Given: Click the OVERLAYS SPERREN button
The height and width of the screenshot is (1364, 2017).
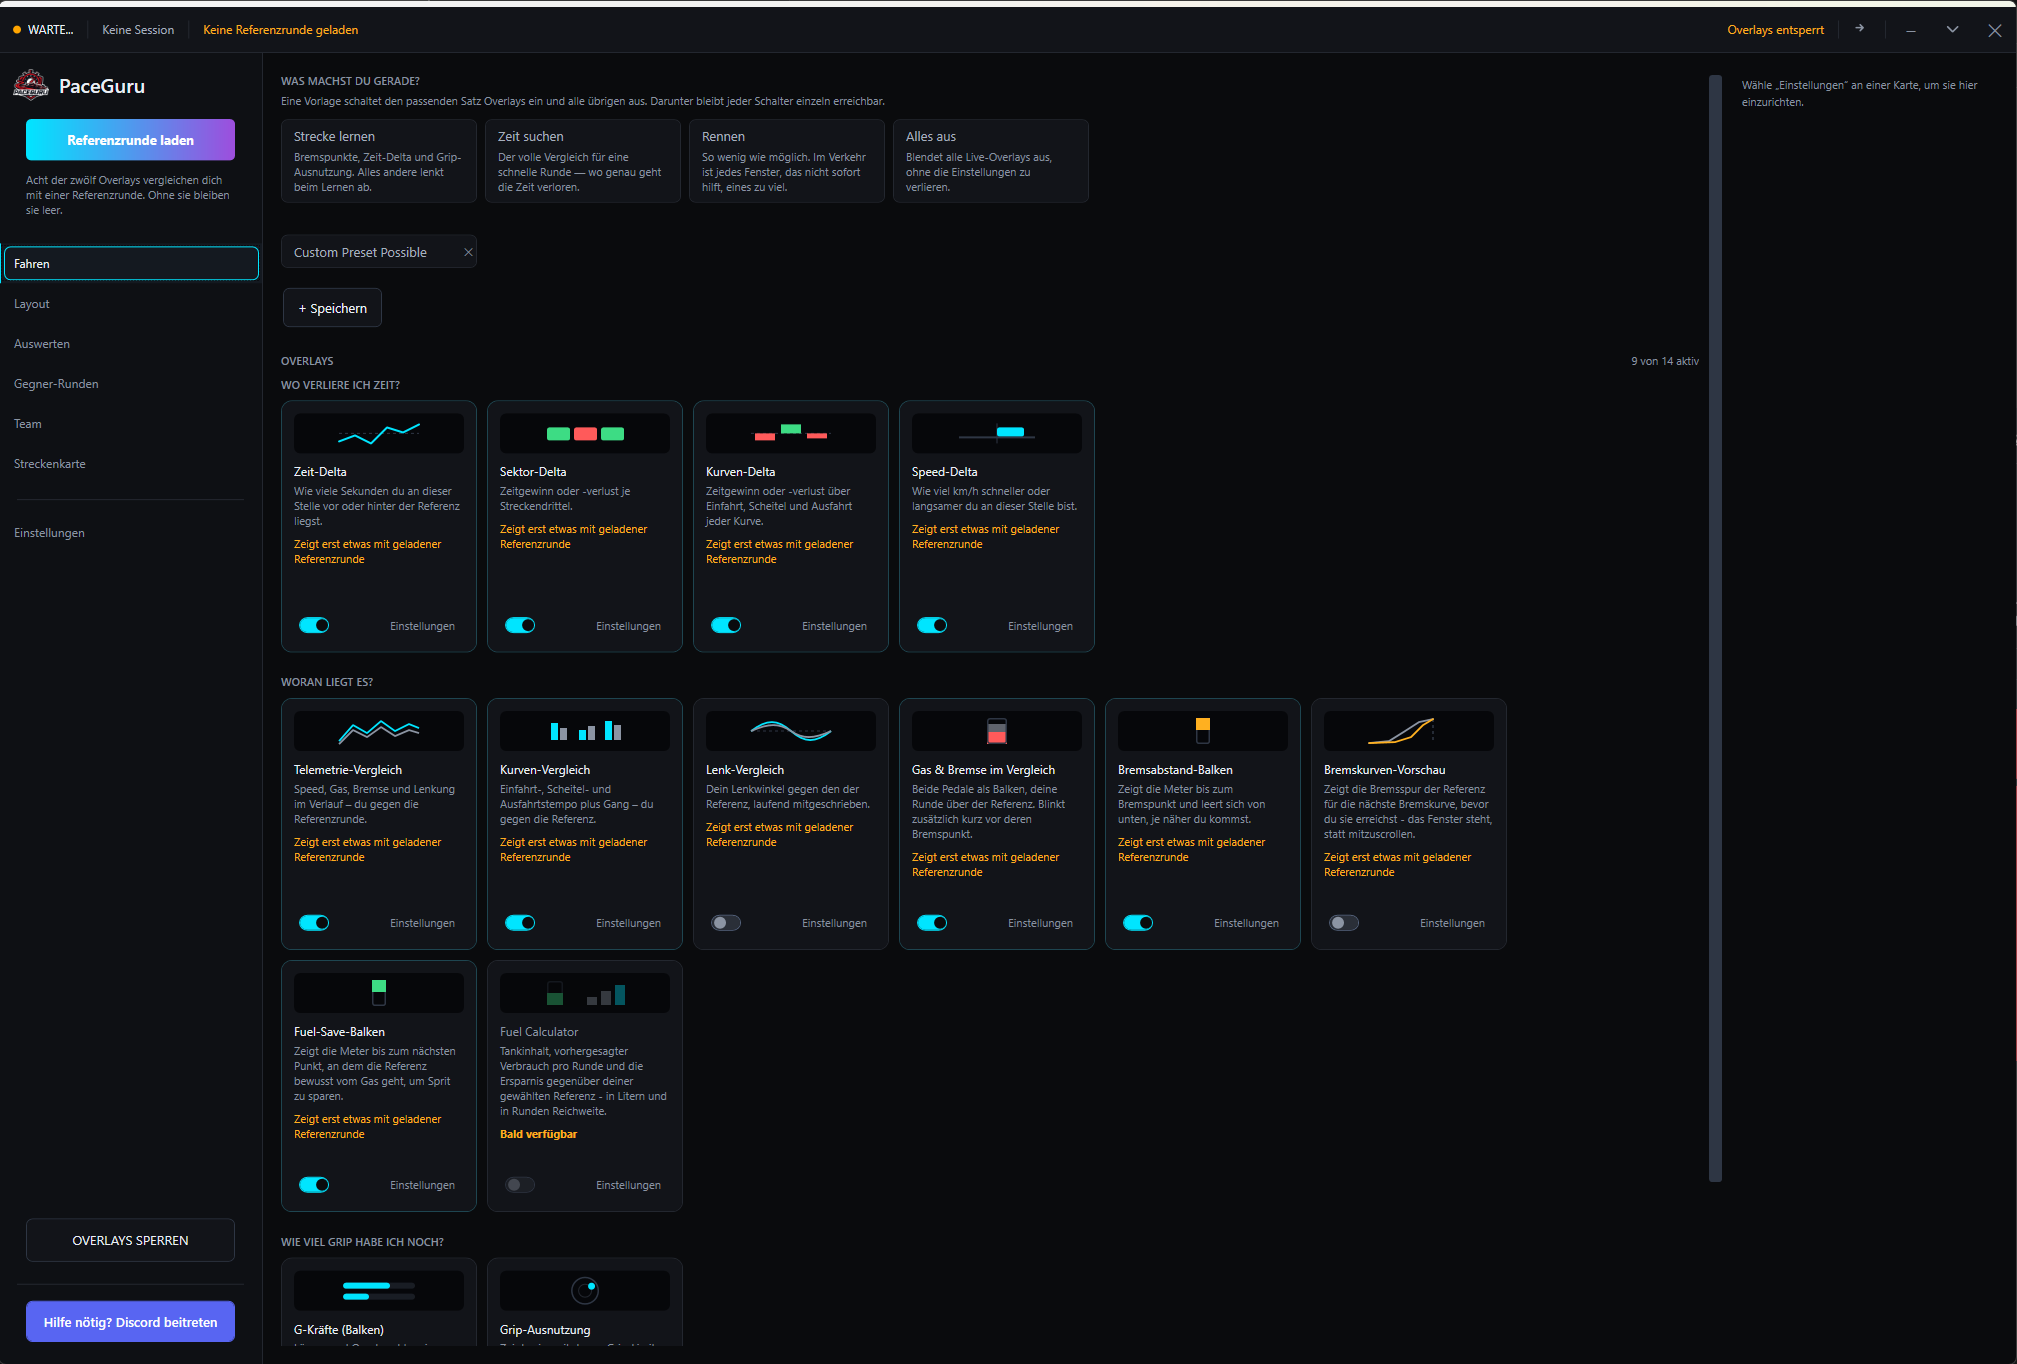Looking at the screenshot, I should 130,1240.
